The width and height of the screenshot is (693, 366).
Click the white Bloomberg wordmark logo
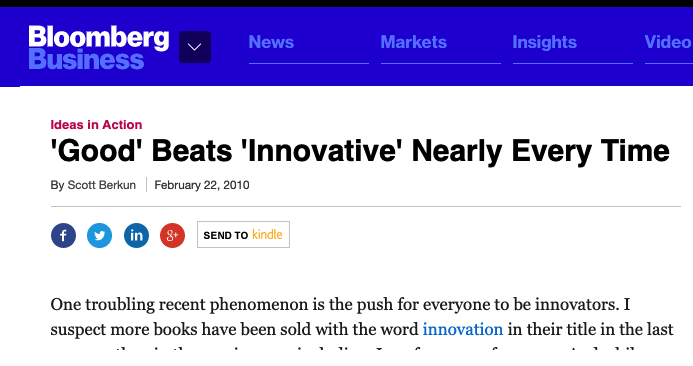99,37
